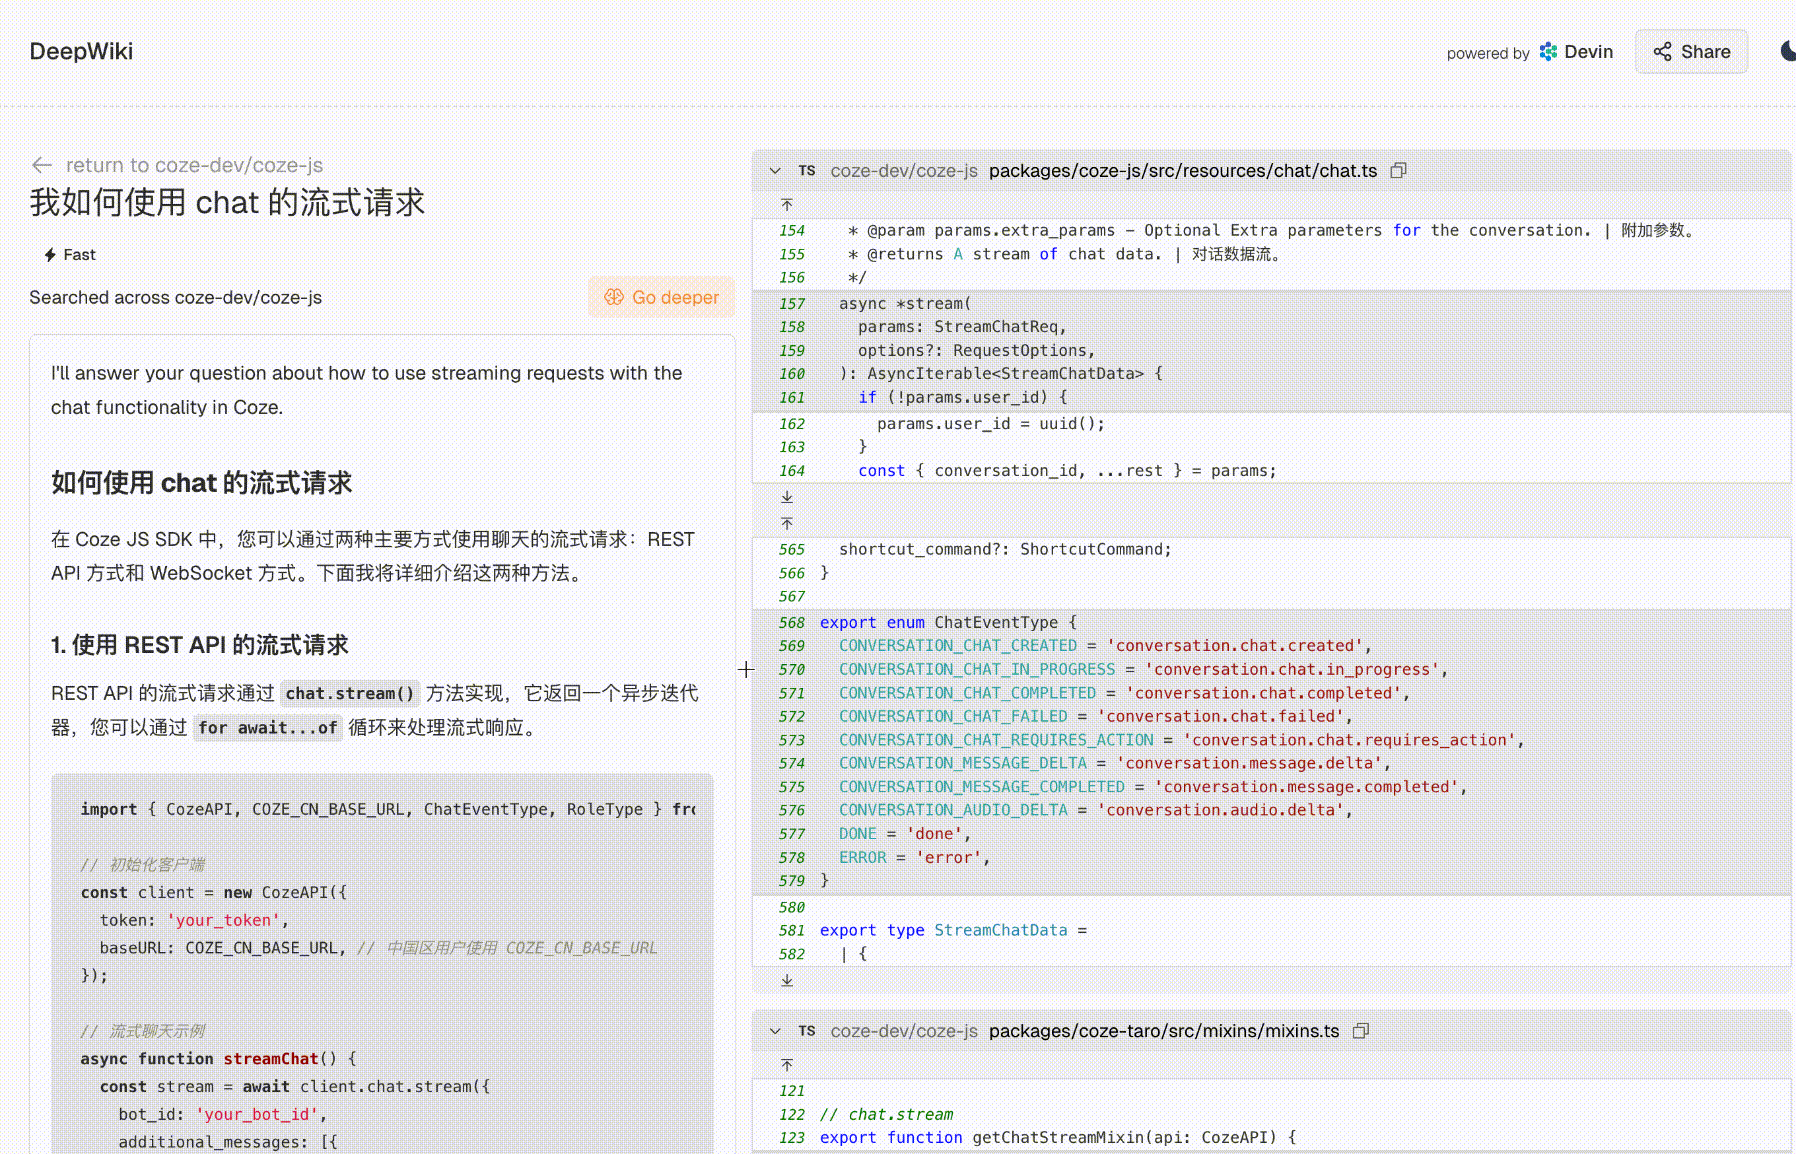Expand hidden code below line 582

click(x=787, y=981)
